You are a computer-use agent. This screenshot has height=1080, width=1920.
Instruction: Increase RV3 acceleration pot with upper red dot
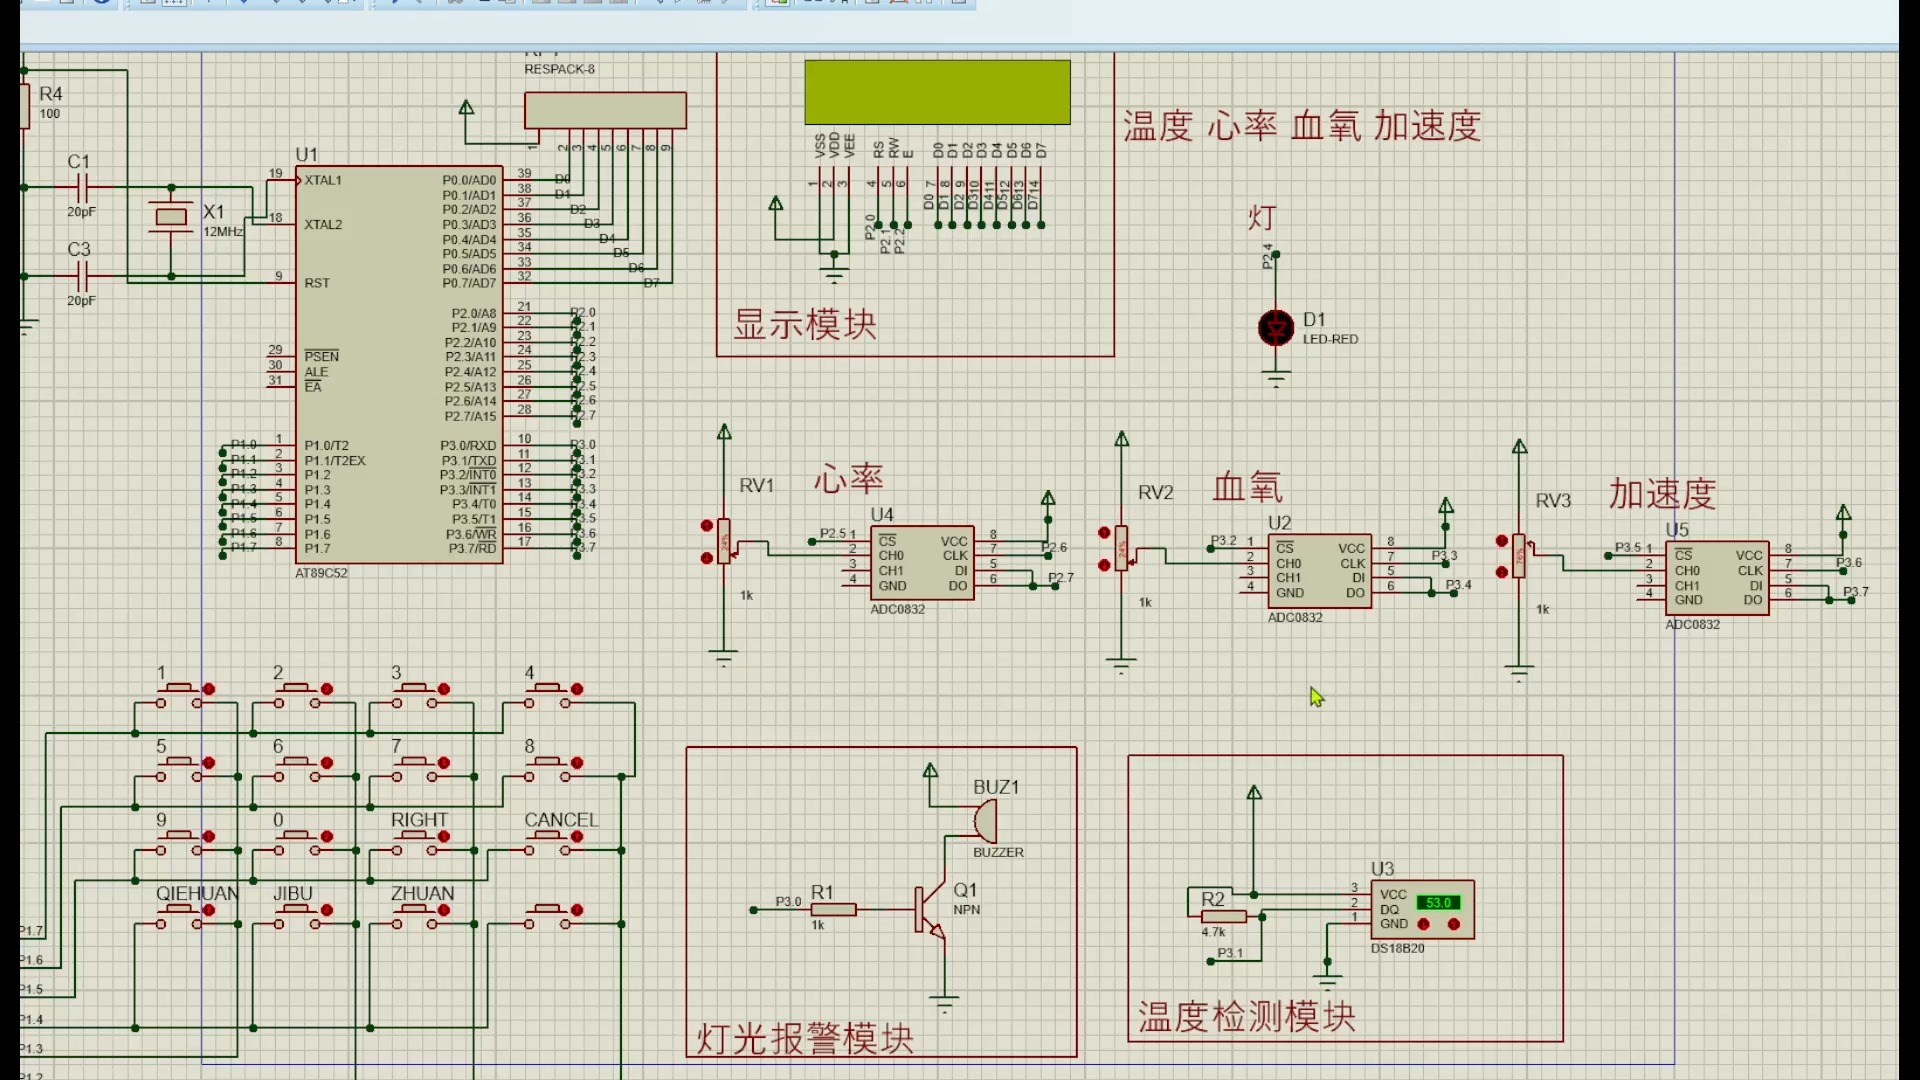point(1502,541)
